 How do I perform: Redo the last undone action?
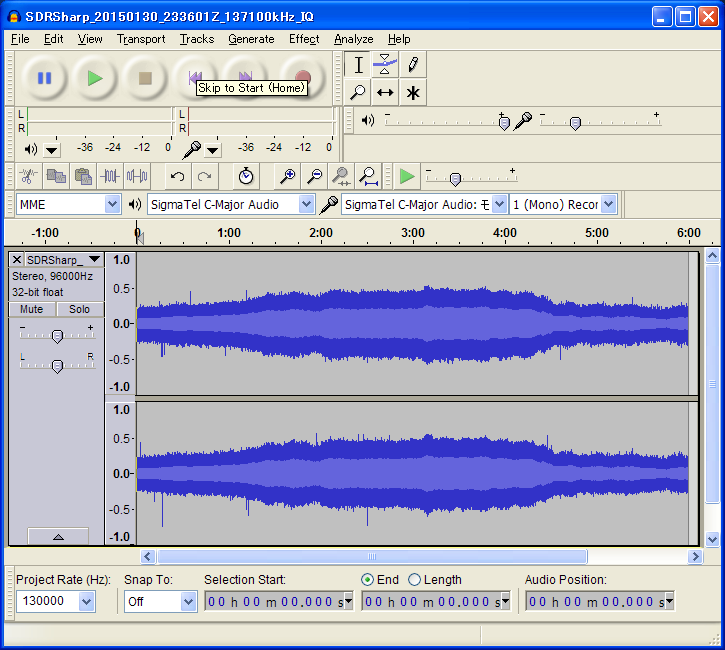[x=204, y=176]
